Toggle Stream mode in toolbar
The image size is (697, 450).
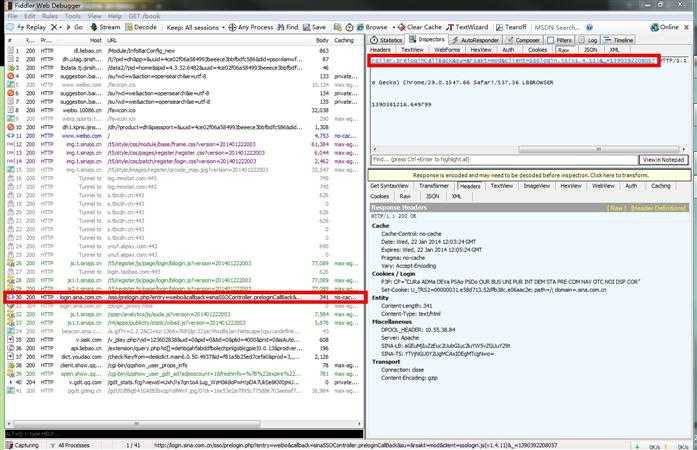105,27
